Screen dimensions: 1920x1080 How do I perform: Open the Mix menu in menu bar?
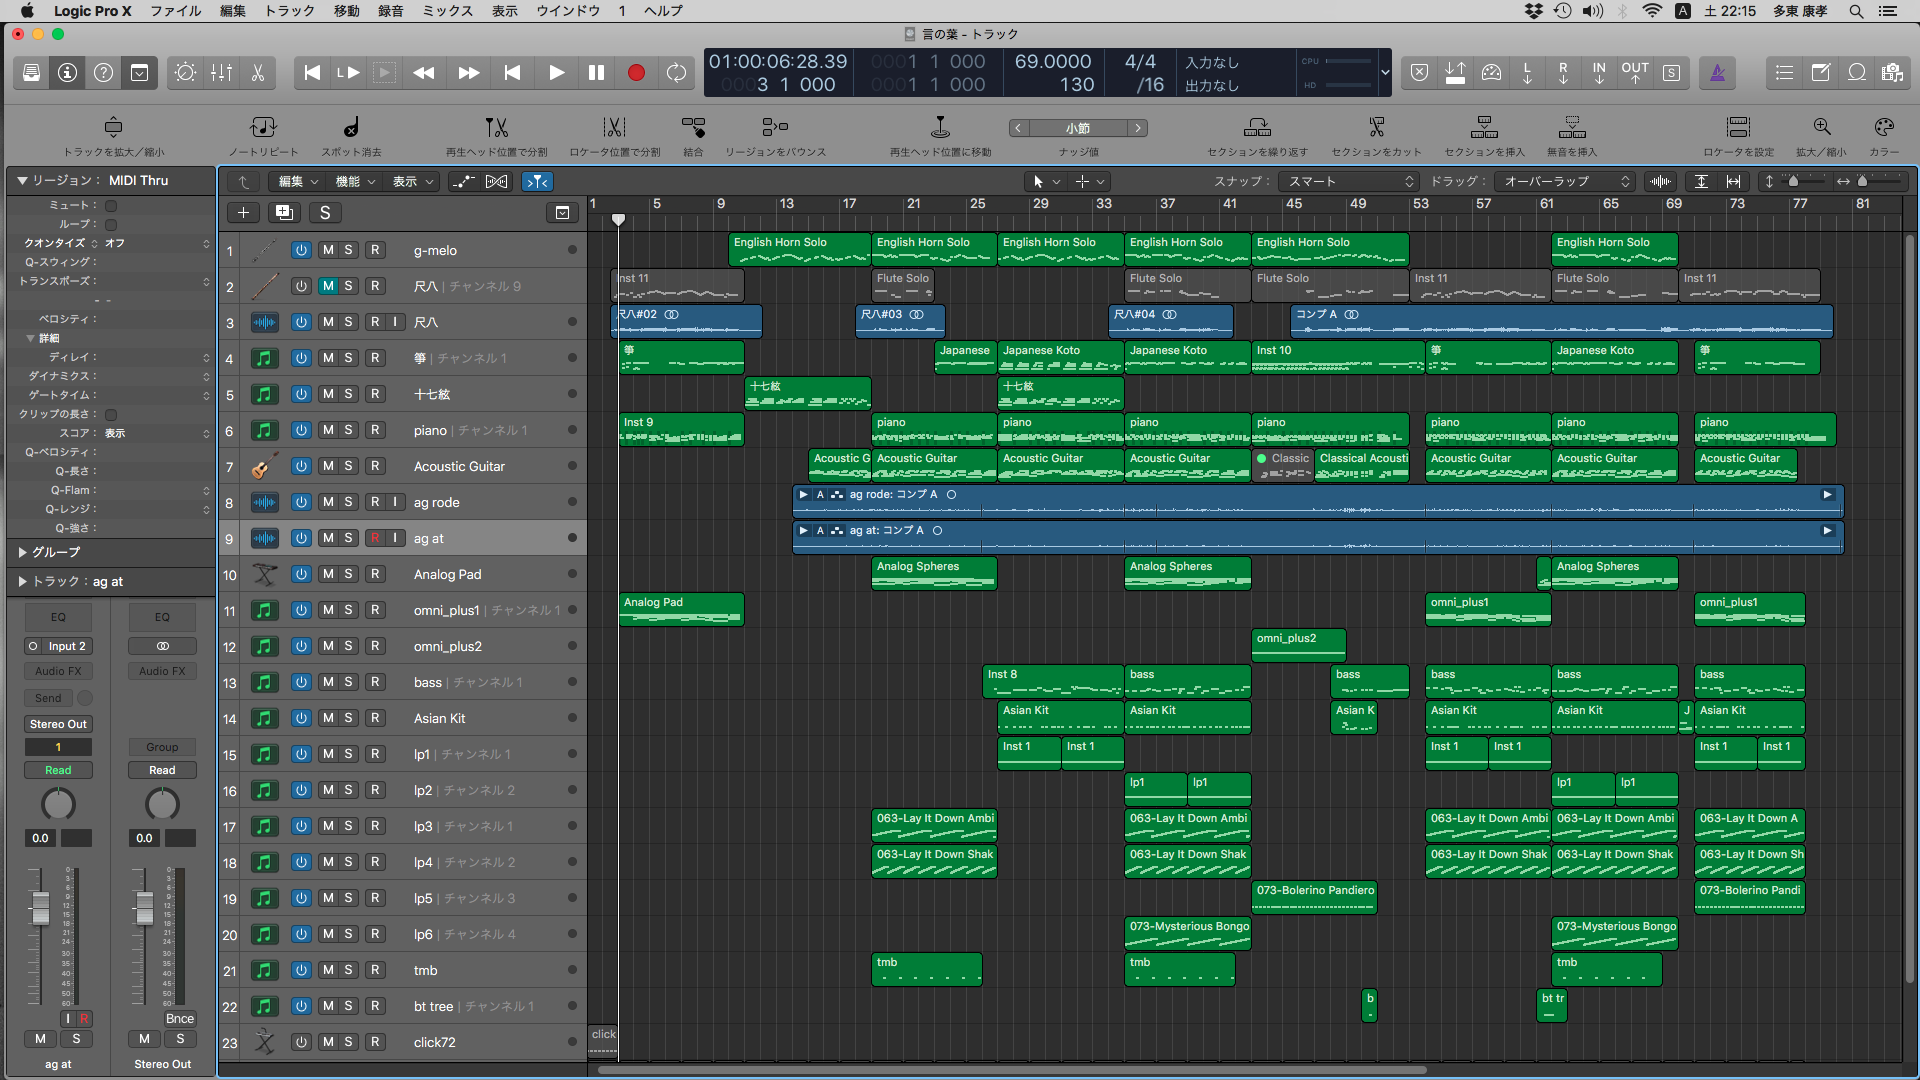click(447, 11)
